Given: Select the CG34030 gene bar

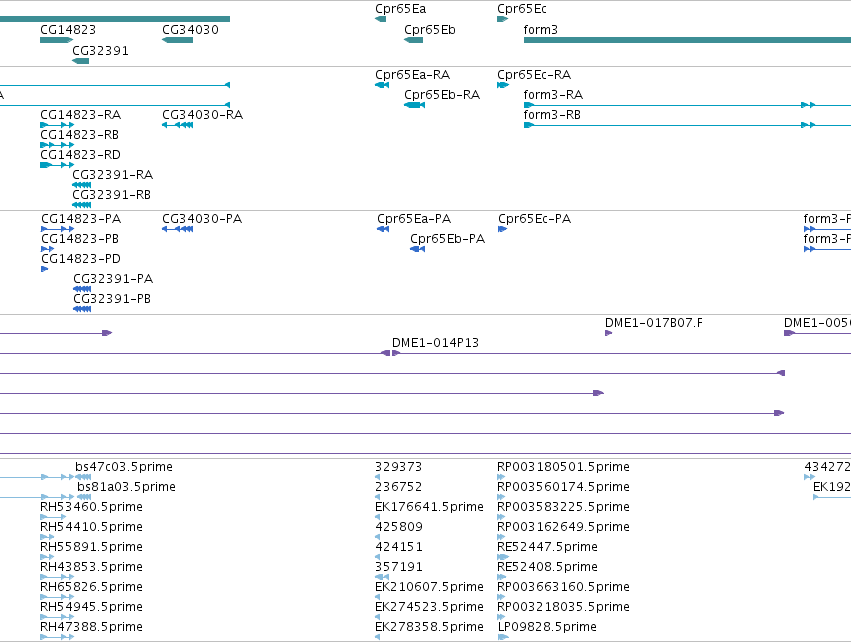Looking at the screenshot, I should click(177, 40).
